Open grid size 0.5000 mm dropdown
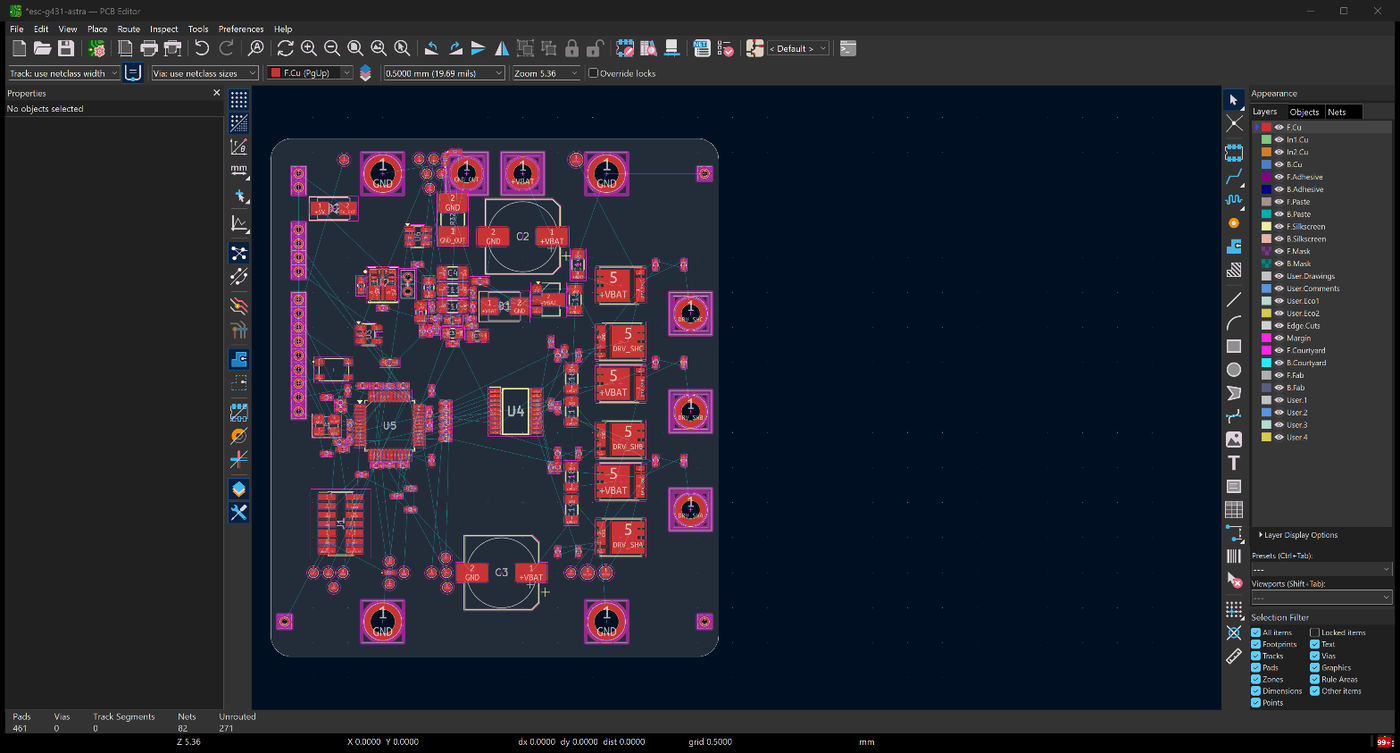The height and width of the screenshot is (753, 1400). click(x=444, y=73)
